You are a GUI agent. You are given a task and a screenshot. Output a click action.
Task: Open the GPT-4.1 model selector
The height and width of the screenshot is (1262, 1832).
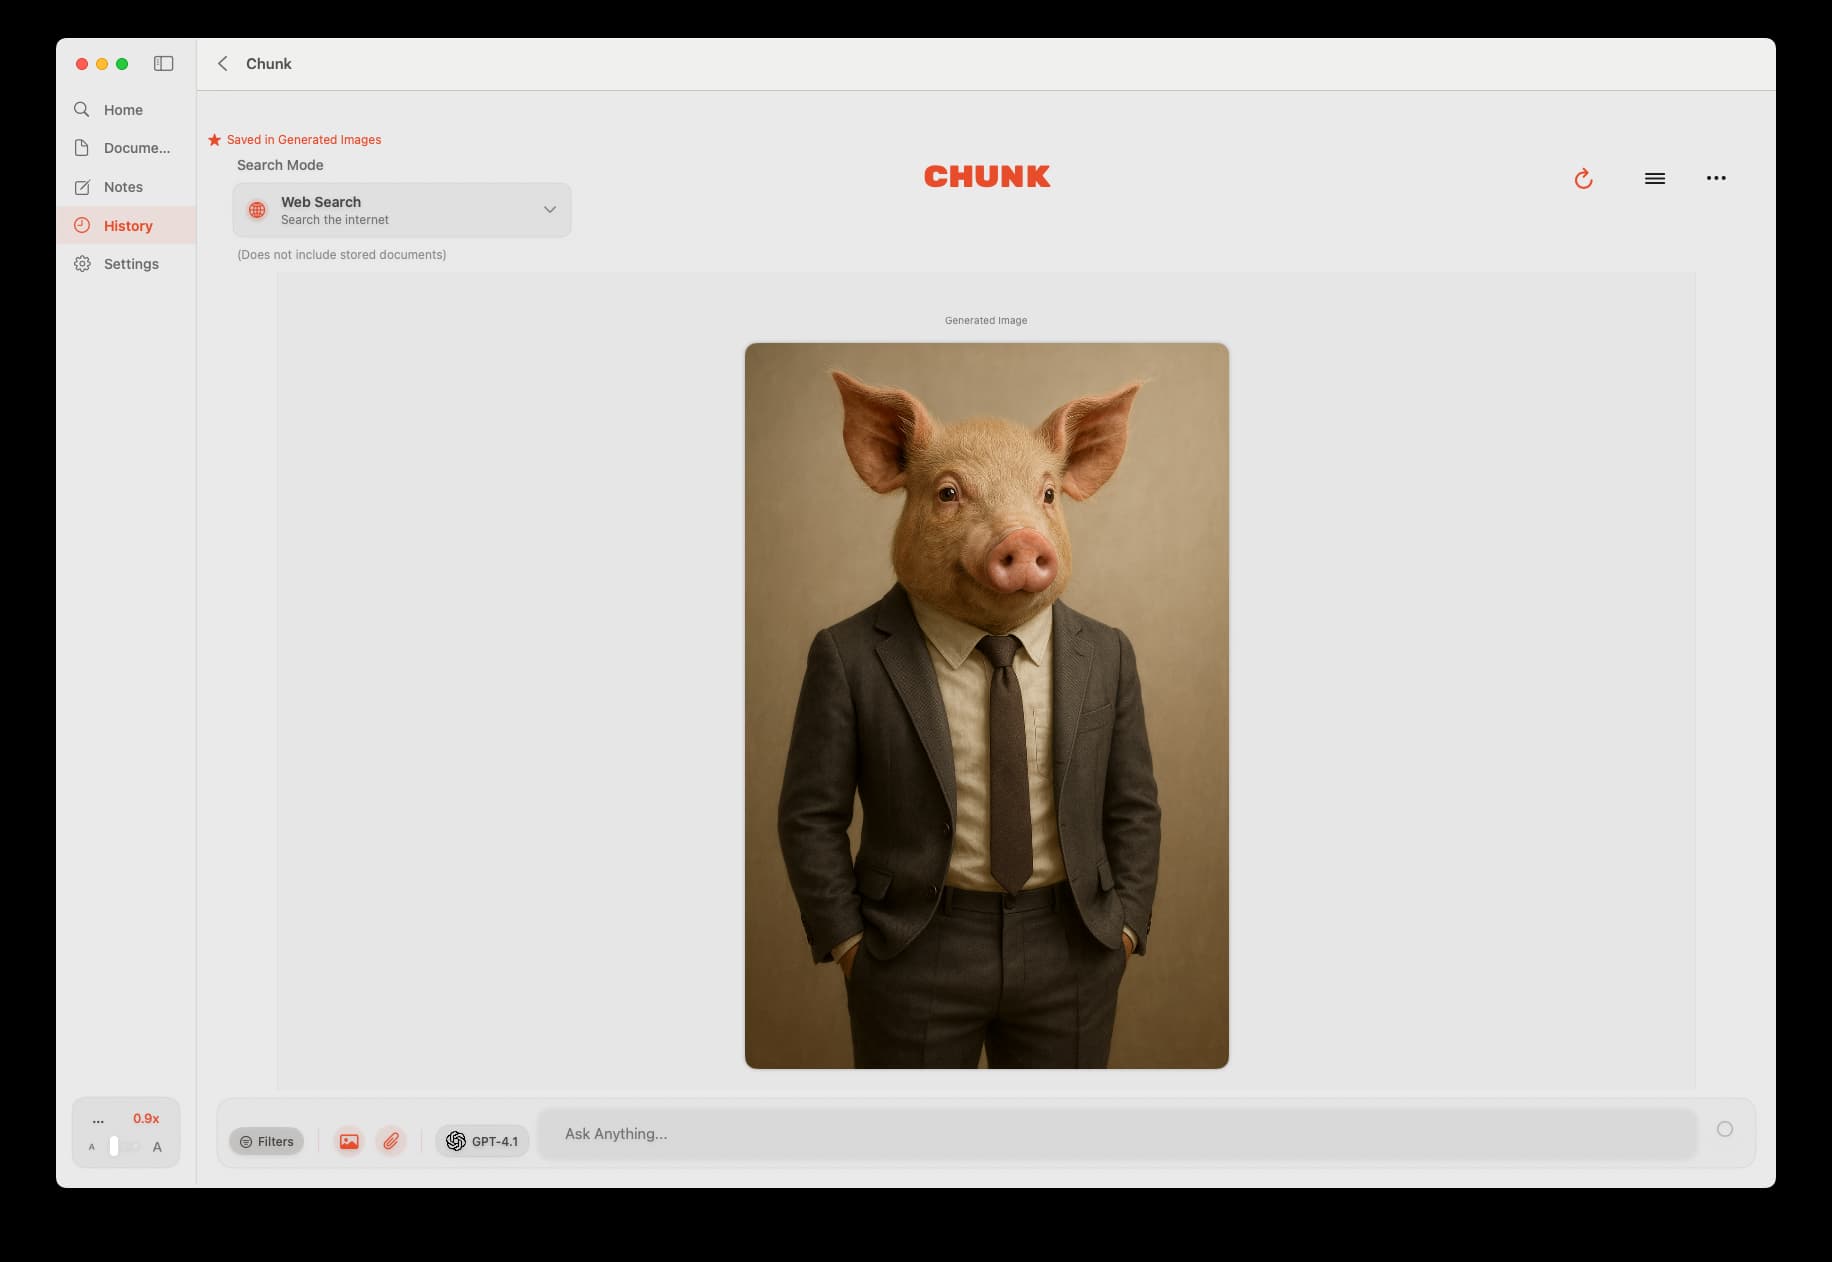[482, 1140]
